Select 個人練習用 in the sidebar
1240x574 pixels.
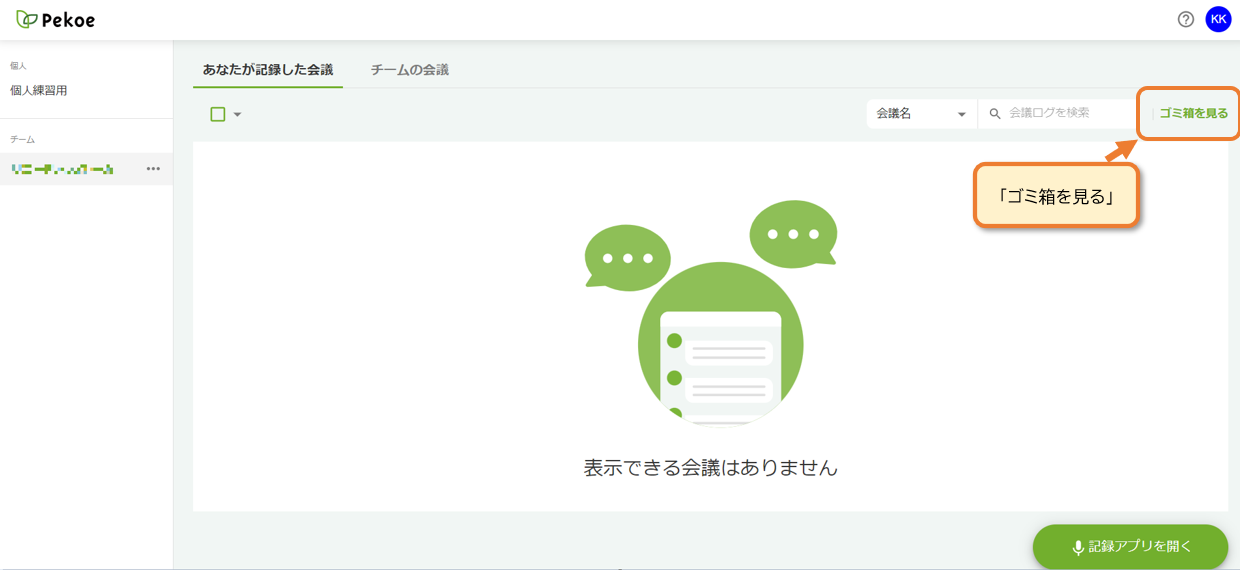click(39, 90)
